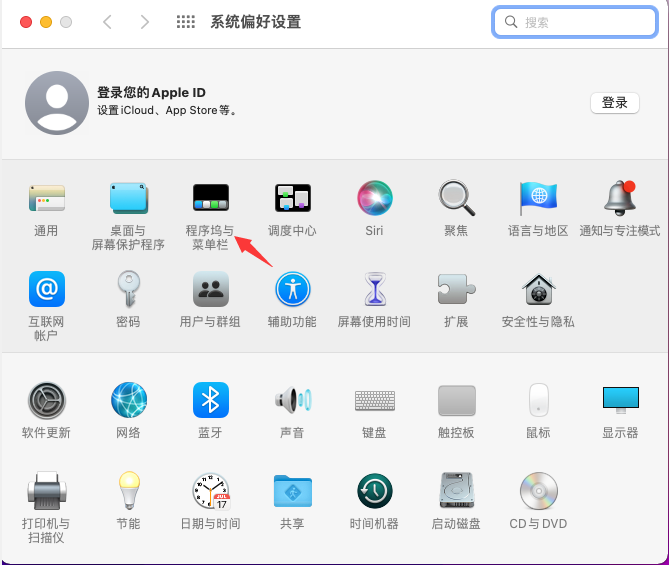This screenshot has width=669, height=565.
Task: Open 键盘 Keyboard preferences
Action: (375, 401)
